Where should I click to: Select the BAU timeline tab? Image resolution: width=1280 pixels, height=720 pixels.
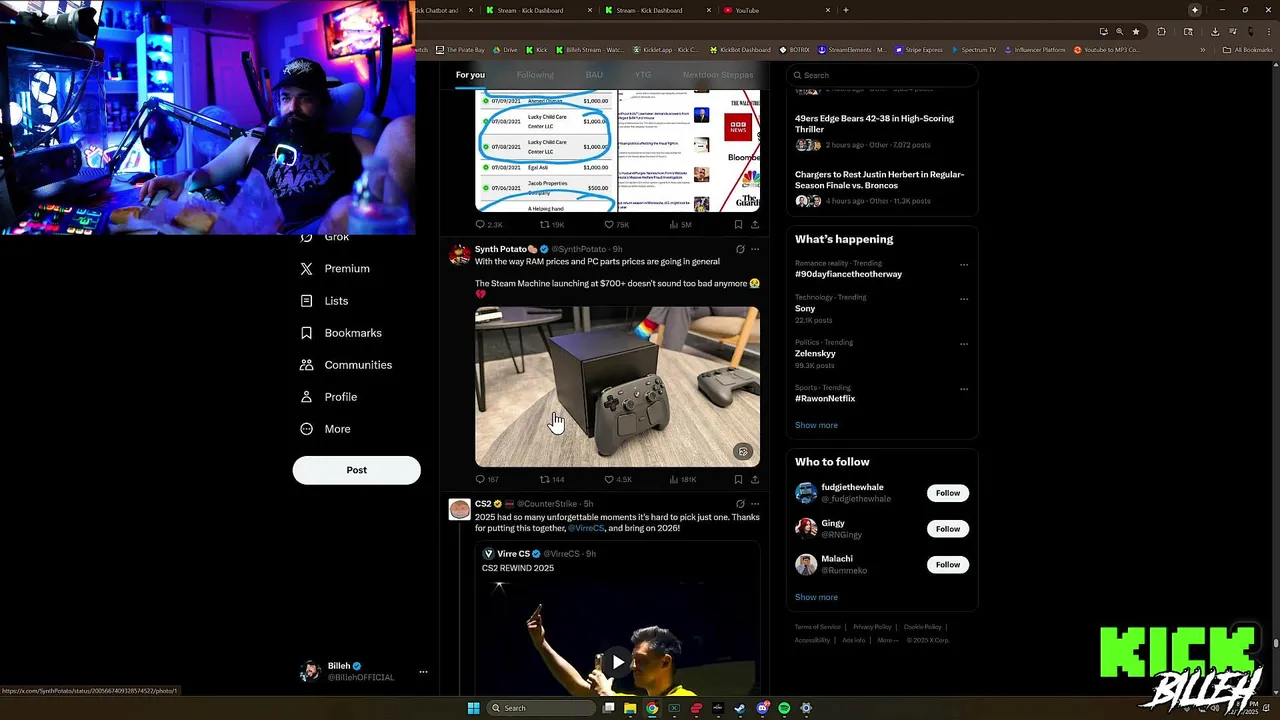click(x=594, y=75)
